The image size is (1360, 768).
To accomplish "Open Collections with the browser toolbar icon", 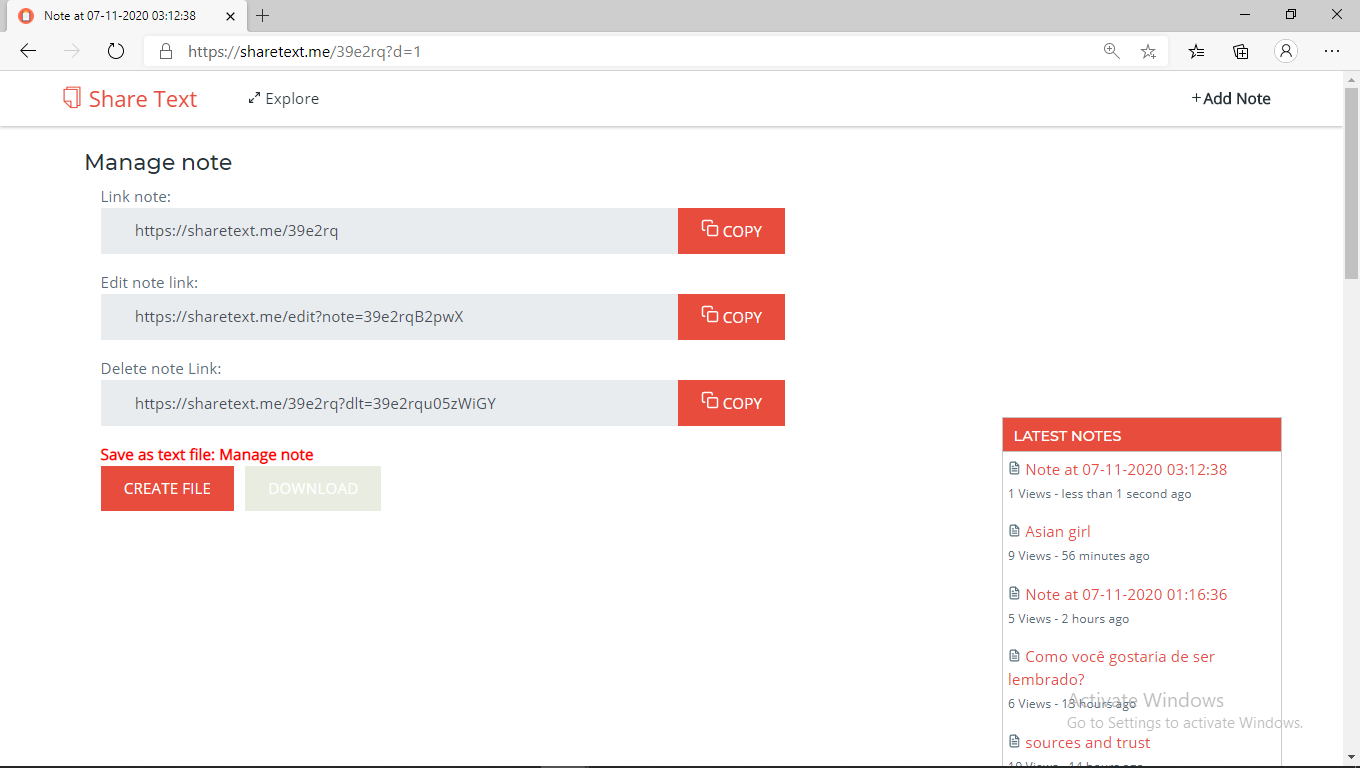I will (x=1240, y=51).
